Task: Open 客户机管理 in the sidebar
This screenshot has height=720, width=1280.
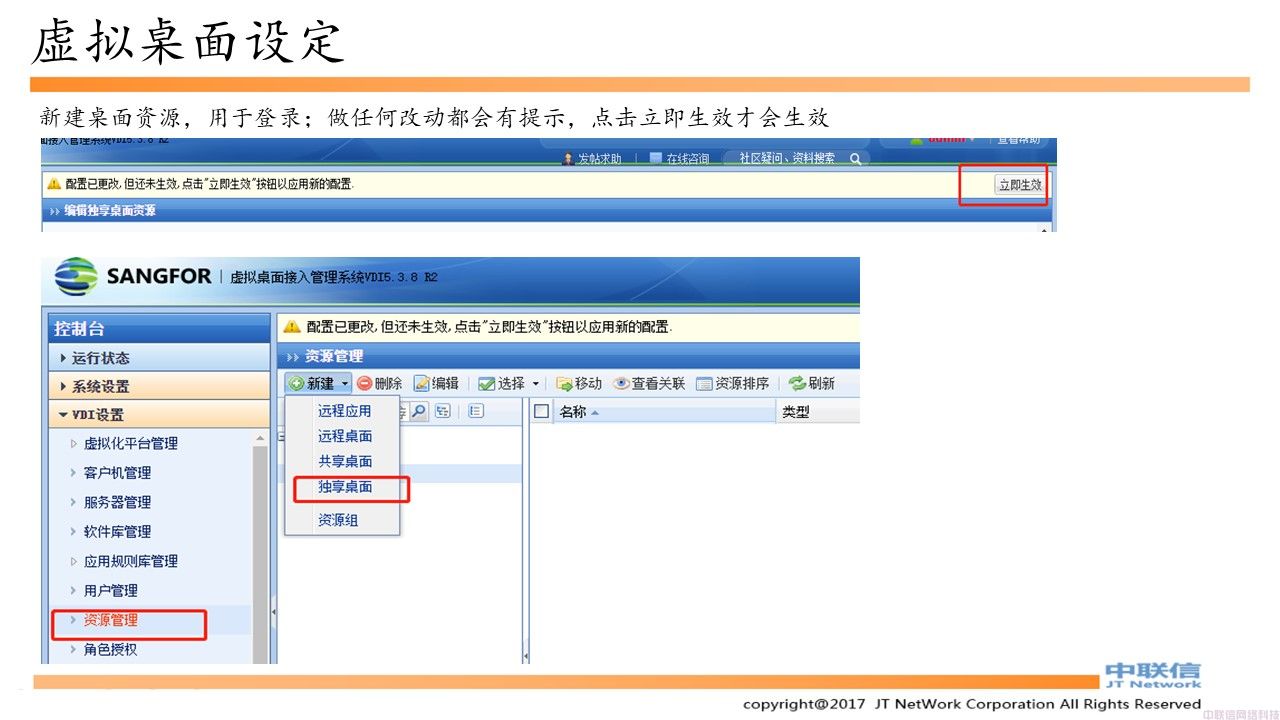Action: [x=117, y=473]
